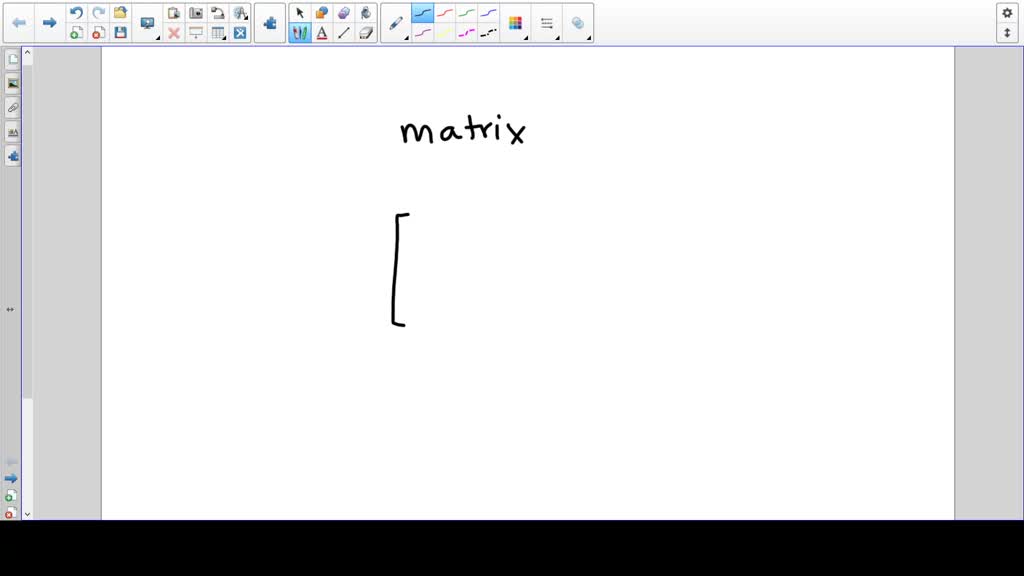Go to the previous page with the toolbar back arrow
This screenshot has height=576, width=1024.
click(19, 23)
